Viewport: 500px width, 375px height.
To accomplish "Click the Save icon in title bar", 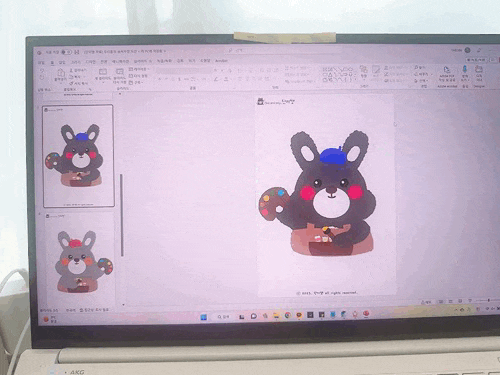I will (x=77, y=52).
